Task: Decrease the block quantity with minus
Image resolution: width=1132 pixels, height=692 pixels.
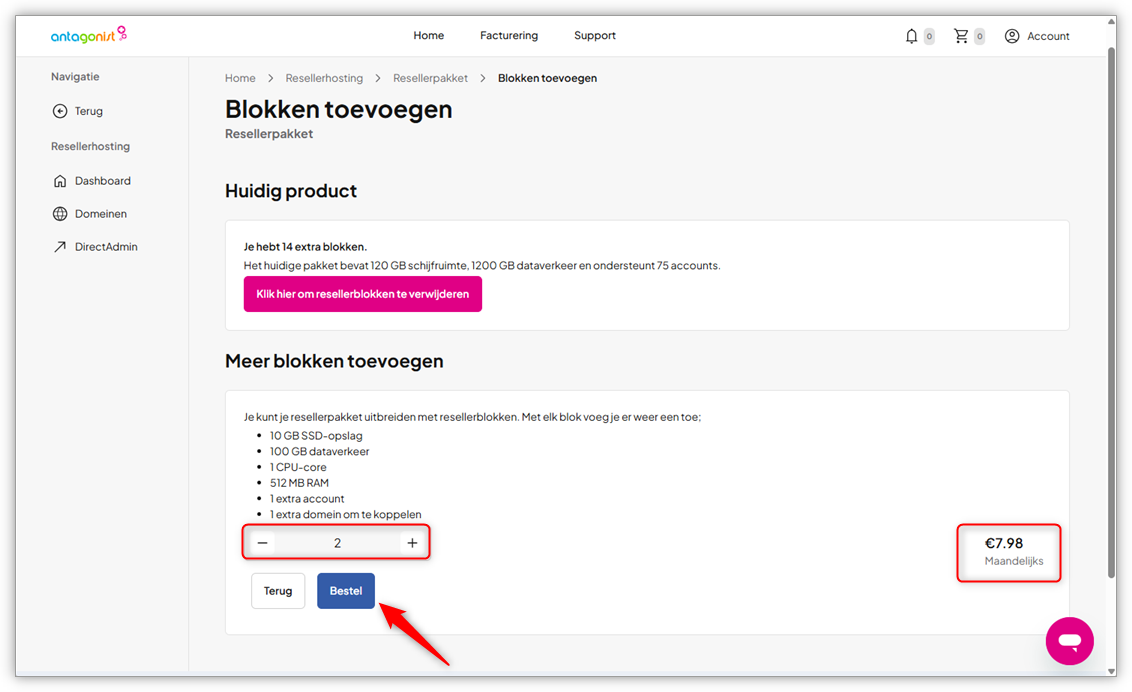Action: 261,542
